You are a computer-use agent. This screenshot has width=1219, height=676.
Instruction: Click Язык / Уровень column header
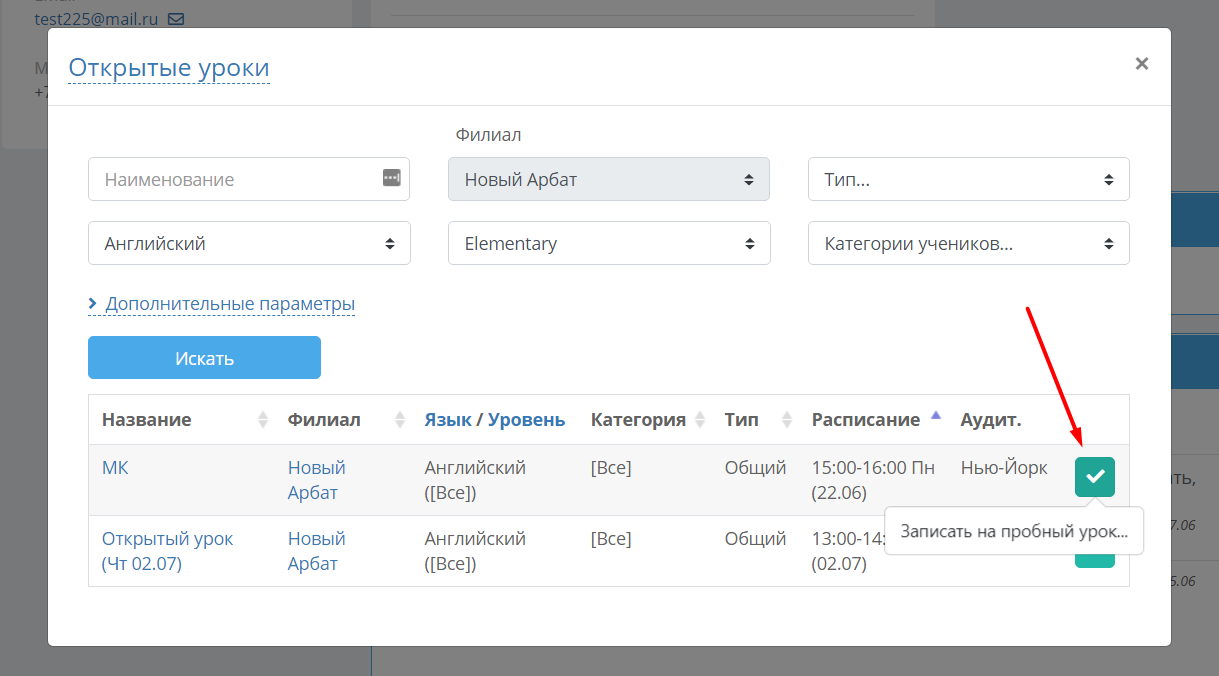point(495,420)
